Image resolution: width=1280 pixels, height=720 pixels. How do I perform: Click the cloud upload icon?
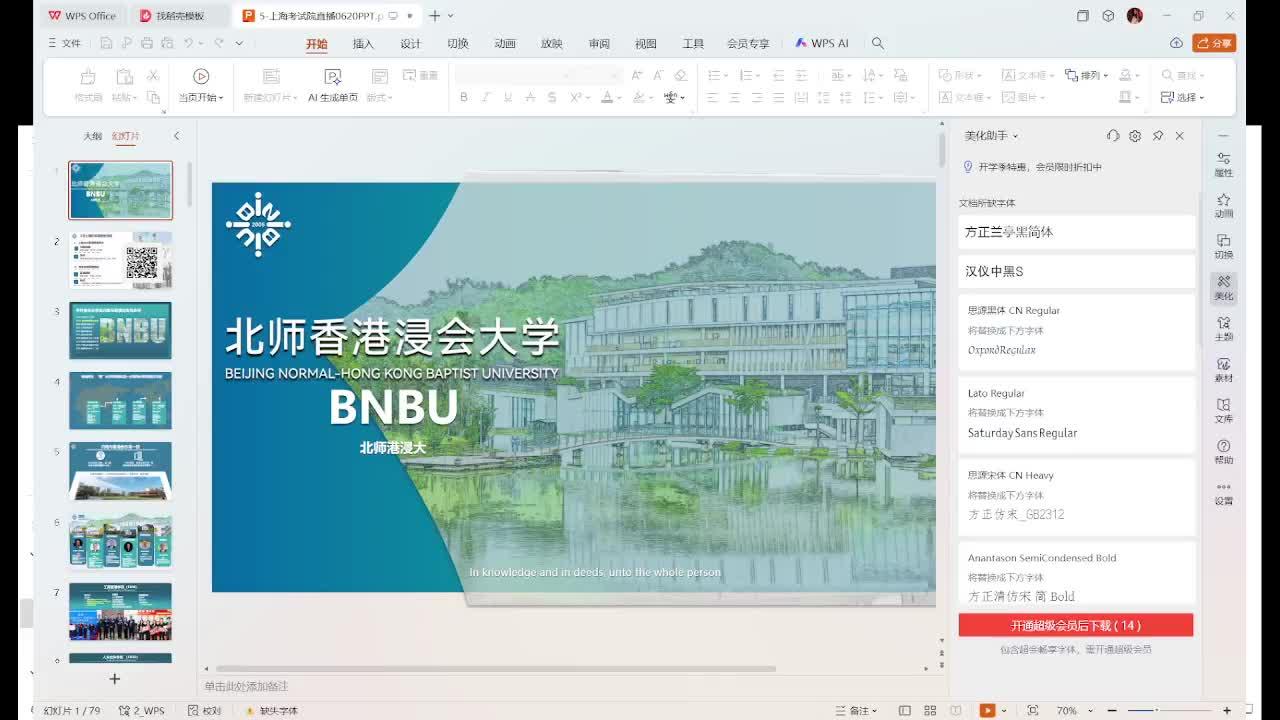pyautogui.click(x=1177, y=43)
